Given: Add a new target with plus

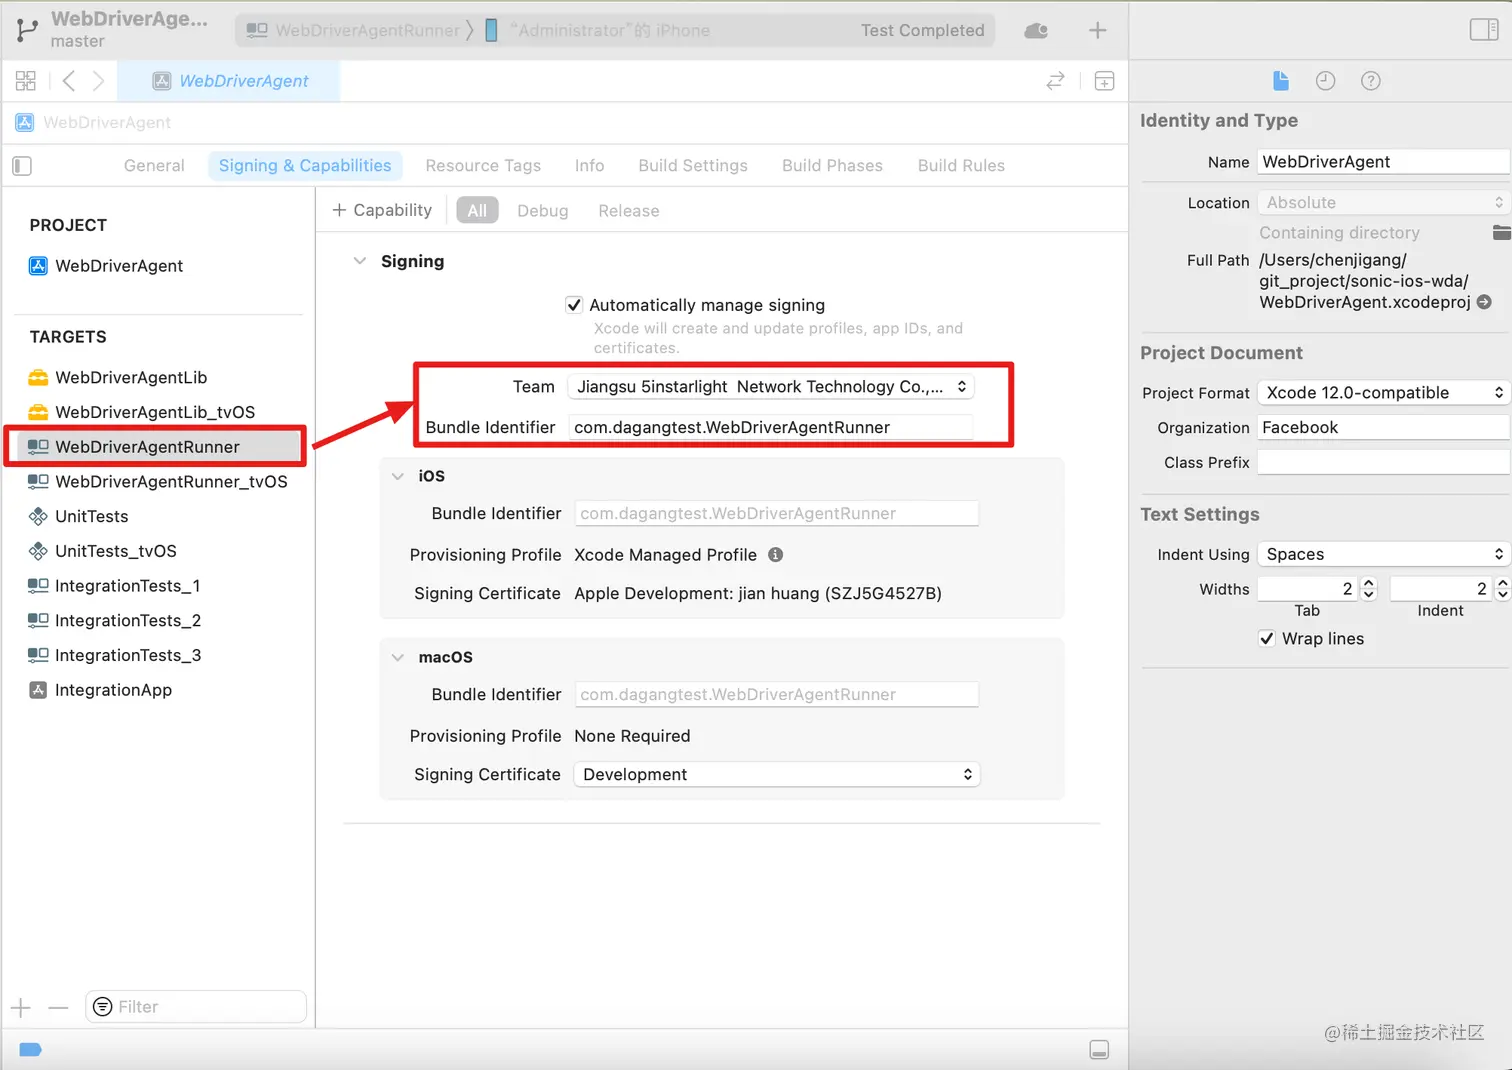Looking at the screenshot, I should [x=21, y=1007].
